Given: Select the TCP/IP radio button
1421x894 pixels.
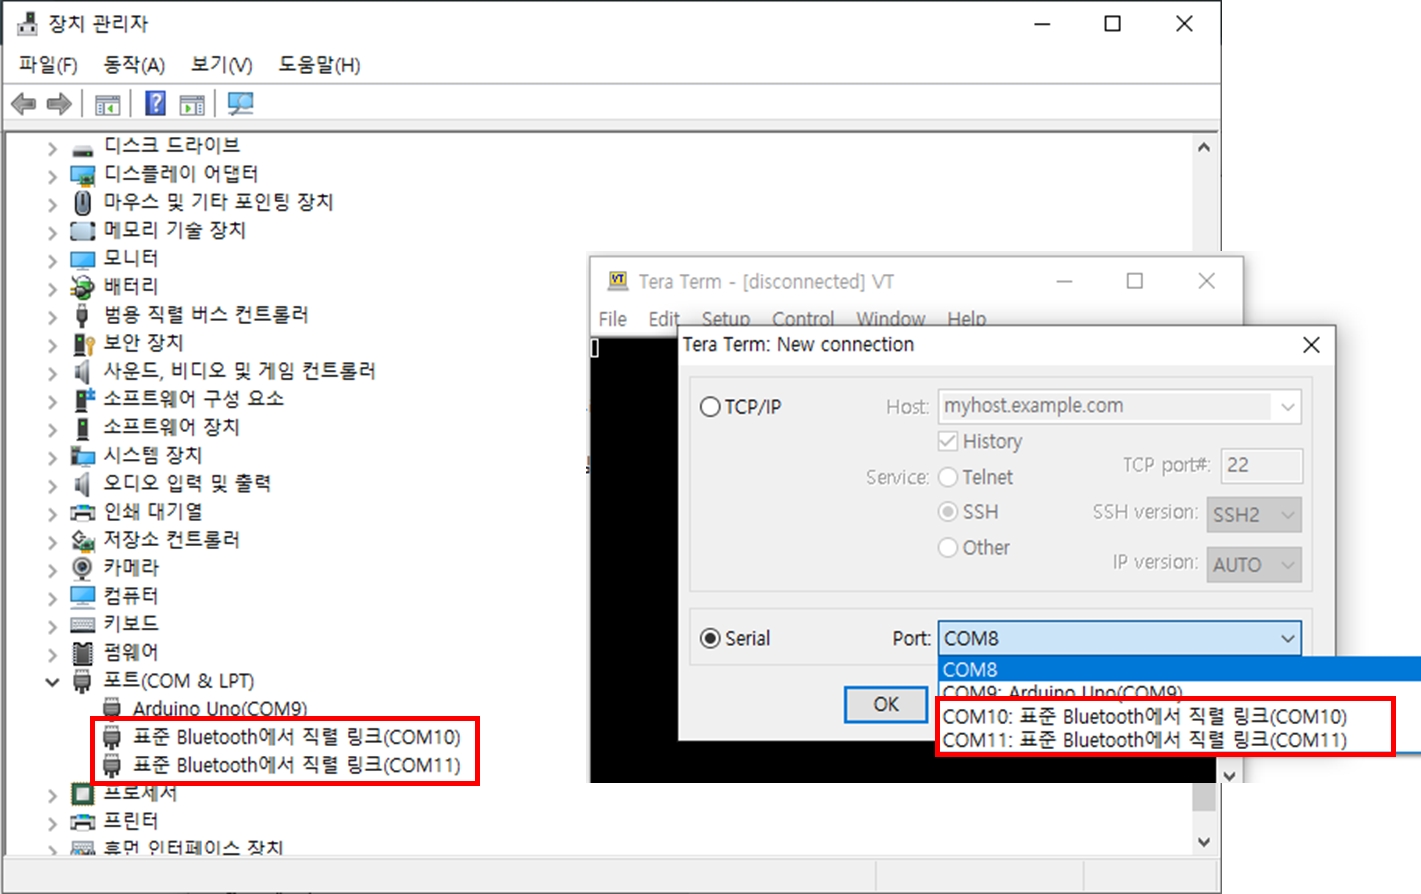Looking at the screenshot, I should (x=710, y=407).
